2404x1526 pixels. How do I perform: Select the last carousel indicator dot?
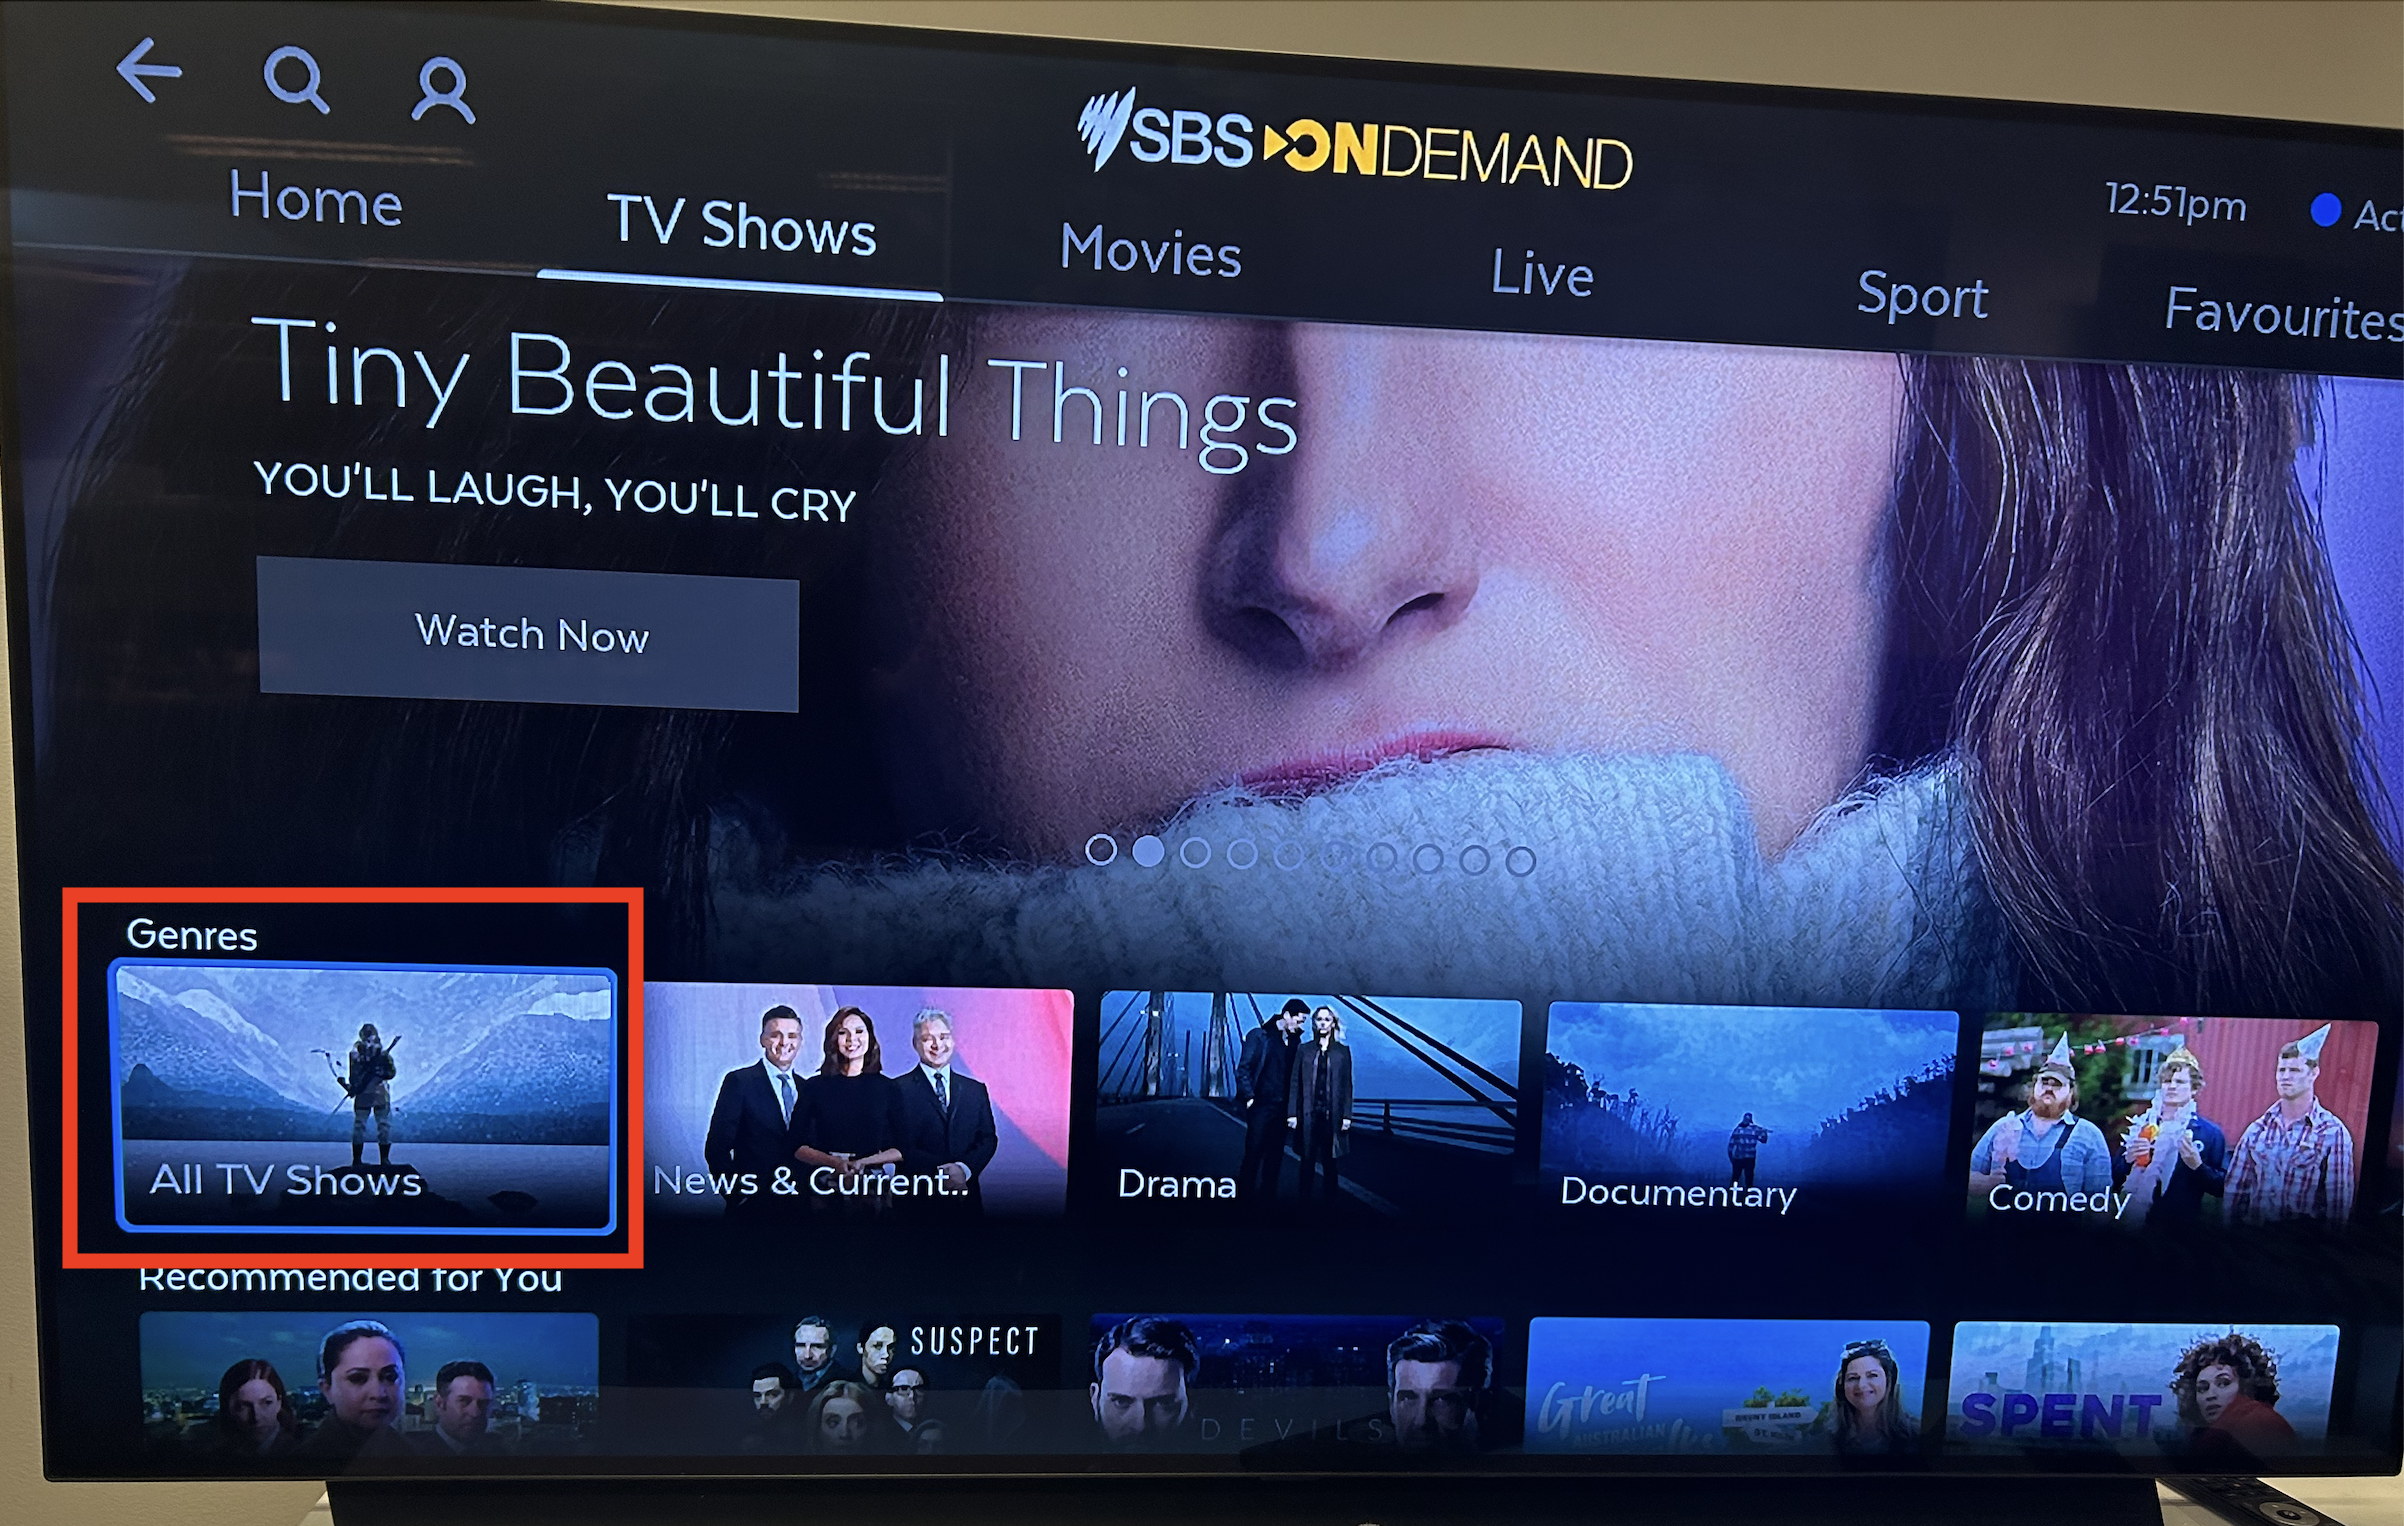(x=1521, y=861)
